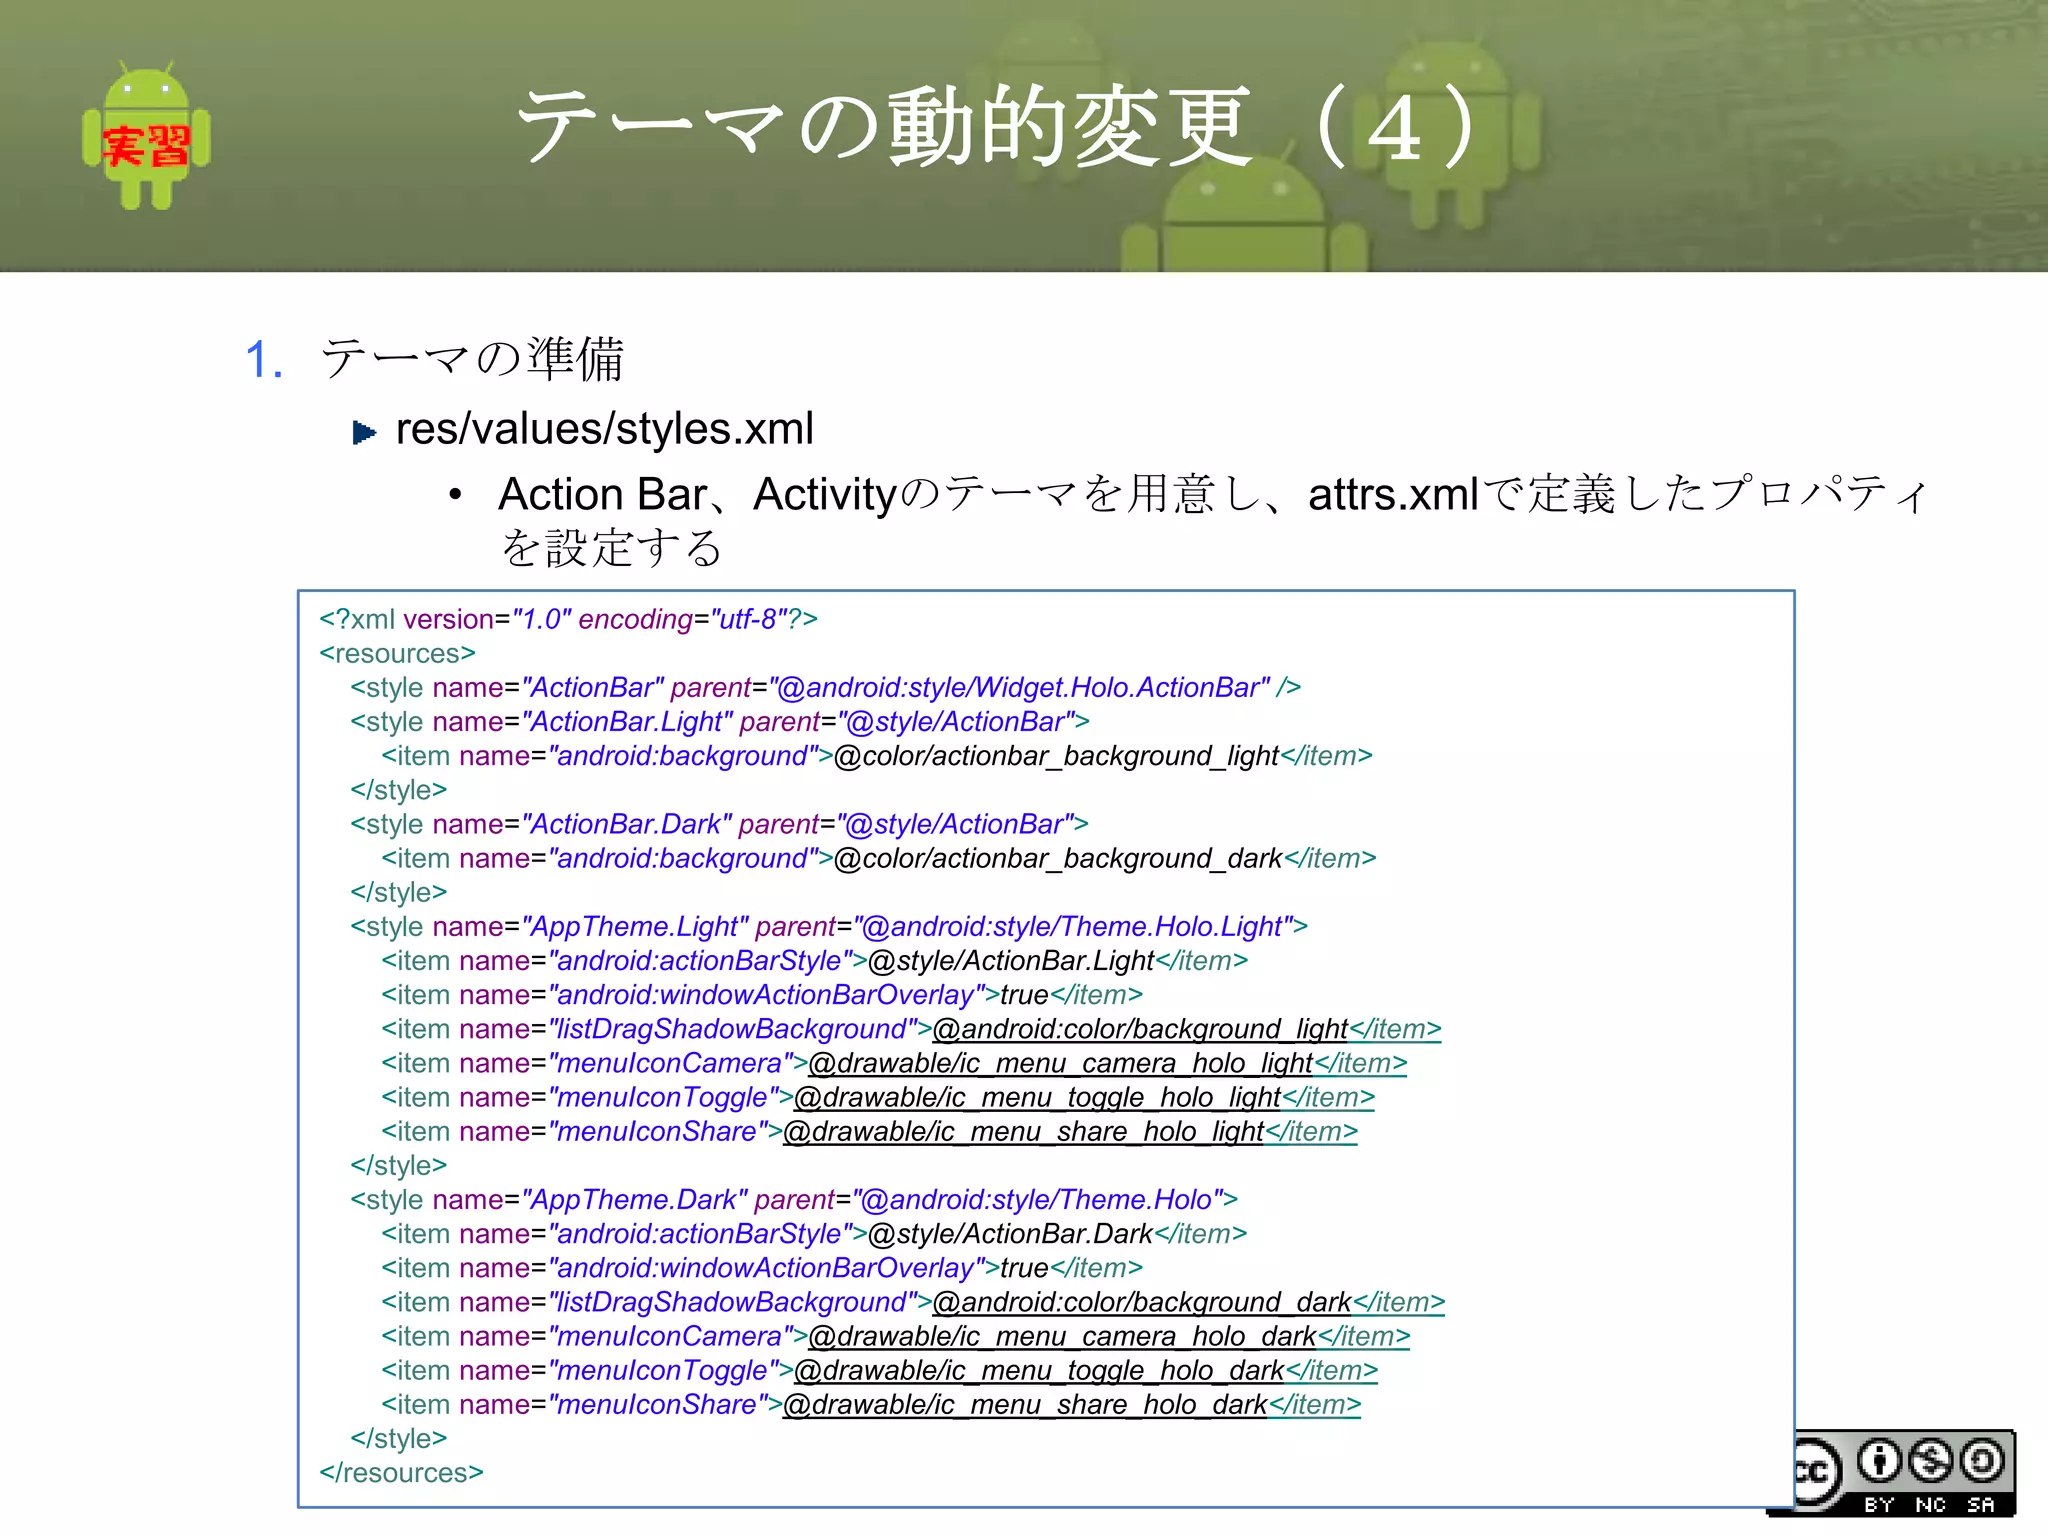The height and width of the screenshot is (1536, 2048).
Task: Click underlined @drawable/ic_menu_camera_holo_dark value
Action: click(1063, 1336)
